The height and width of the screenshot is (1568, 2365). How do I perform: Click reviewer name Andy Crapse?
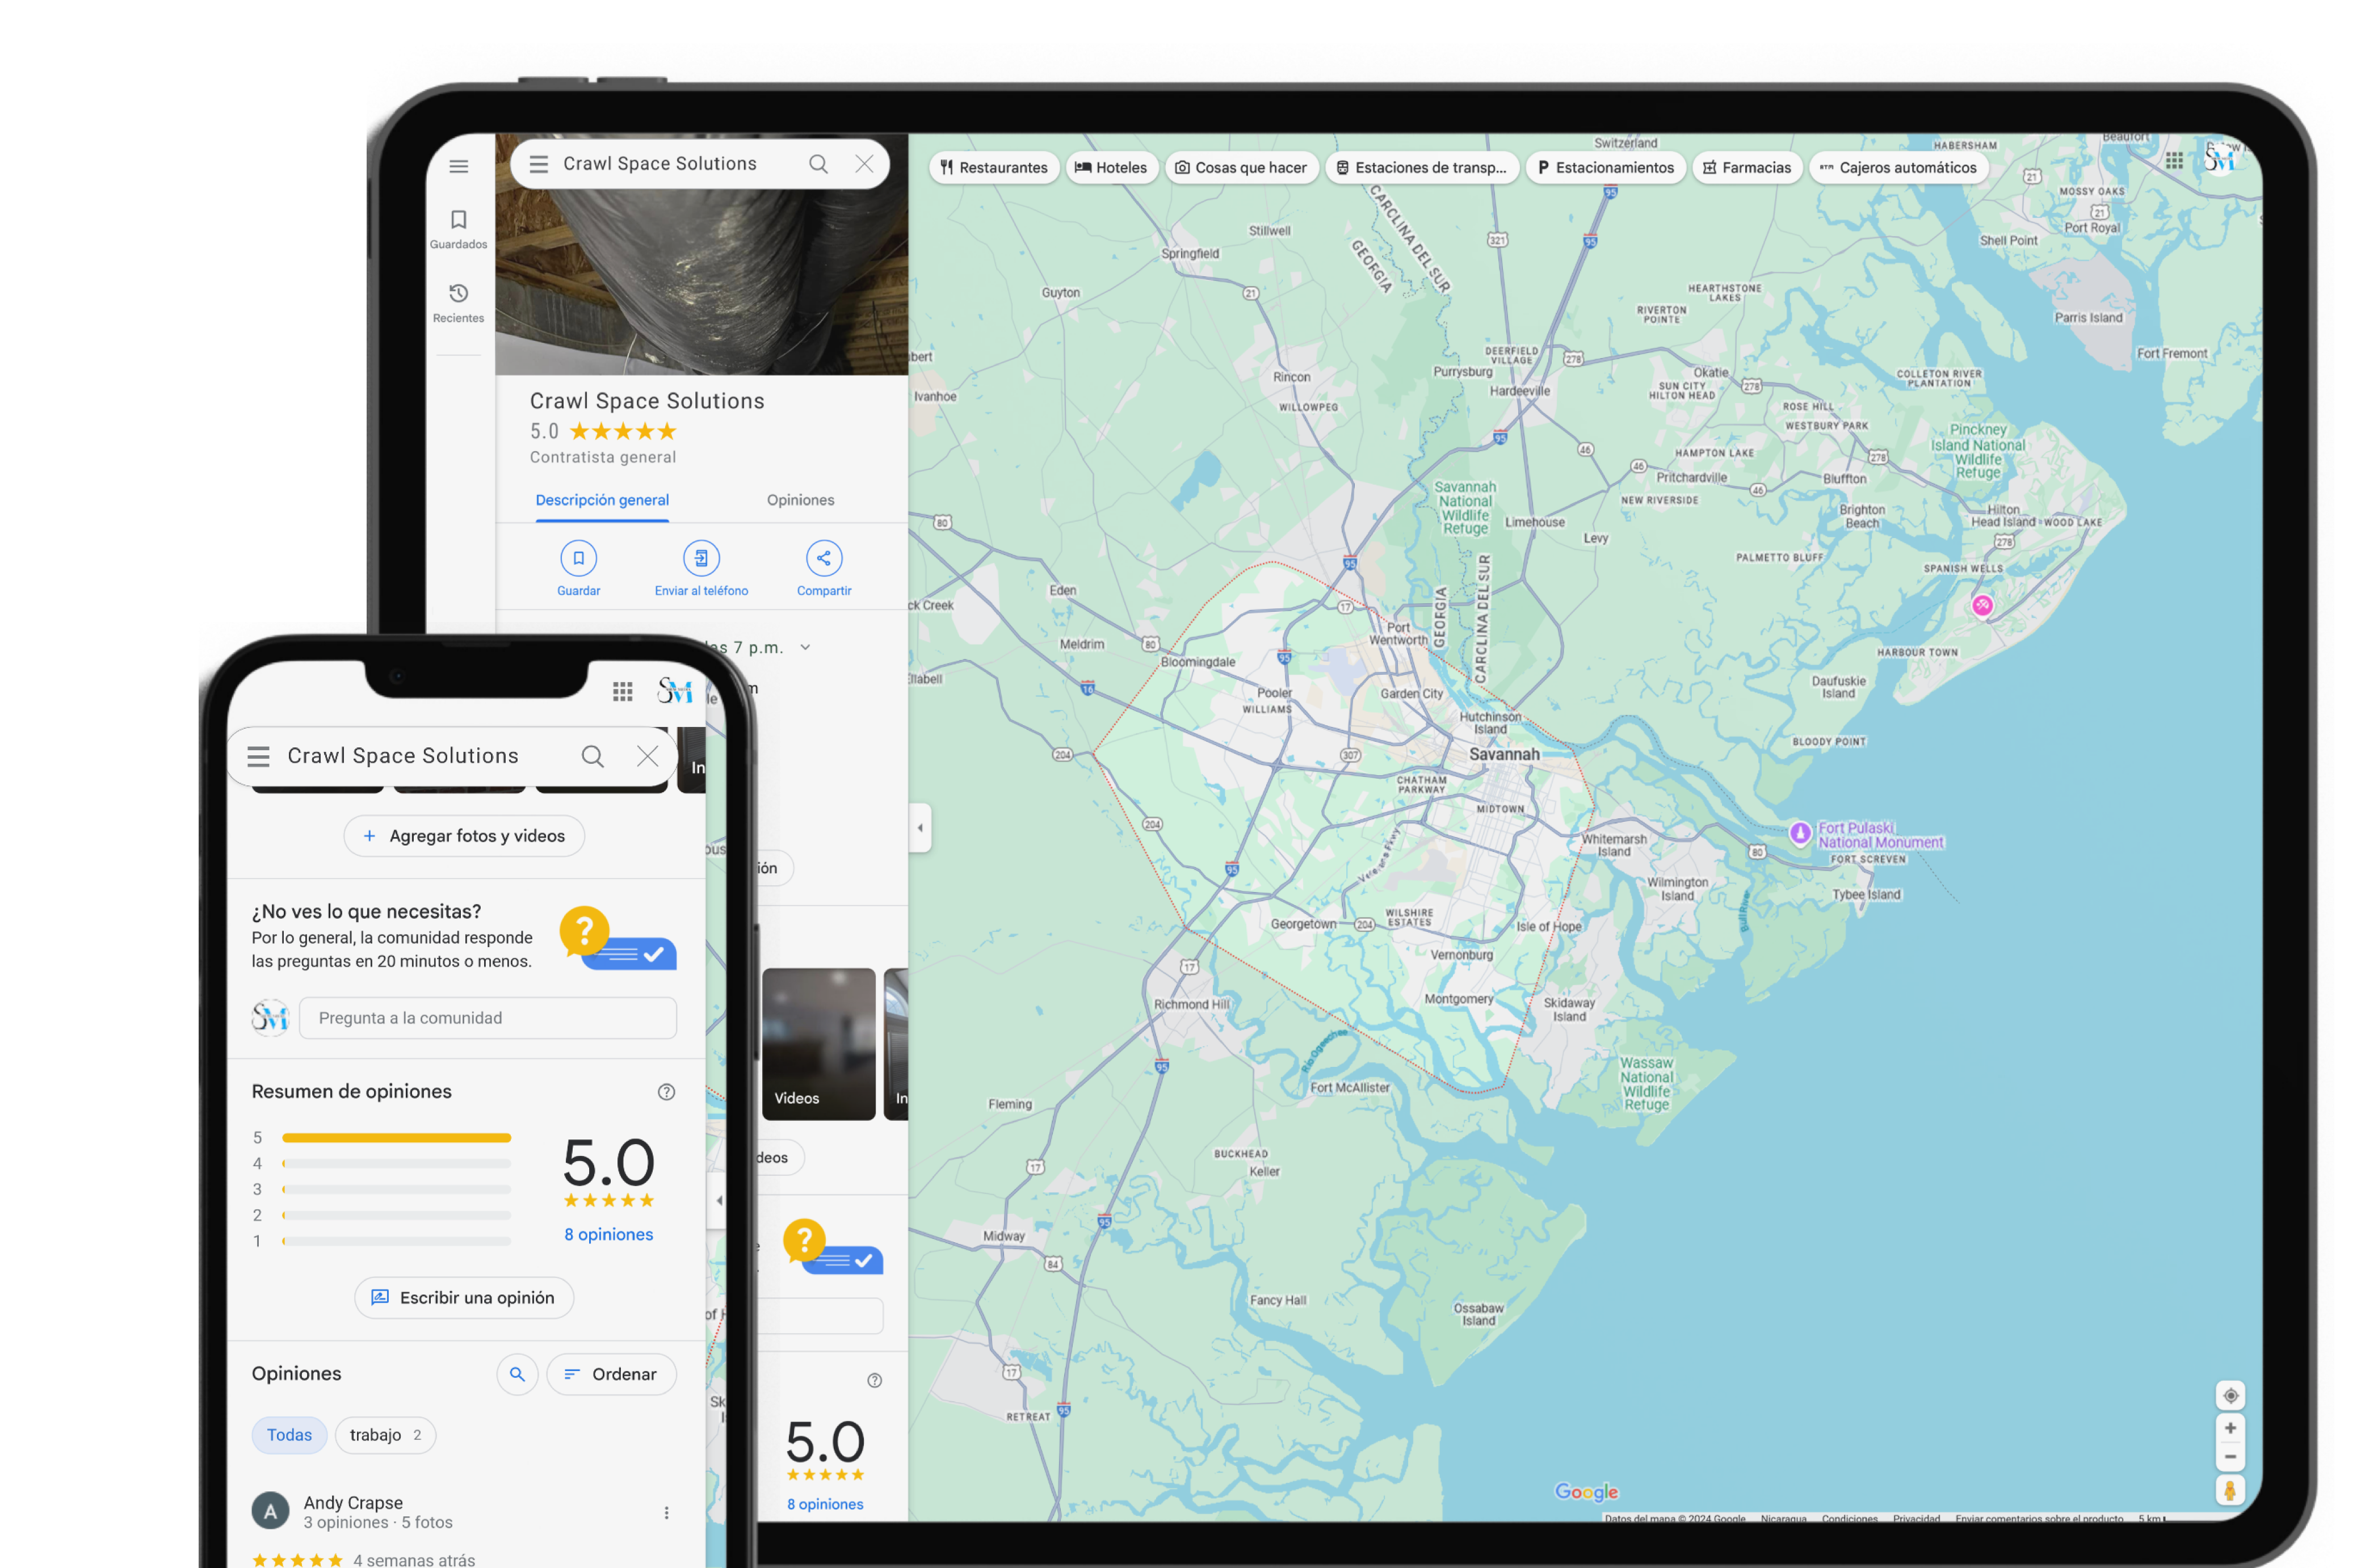click(353, 1503)
